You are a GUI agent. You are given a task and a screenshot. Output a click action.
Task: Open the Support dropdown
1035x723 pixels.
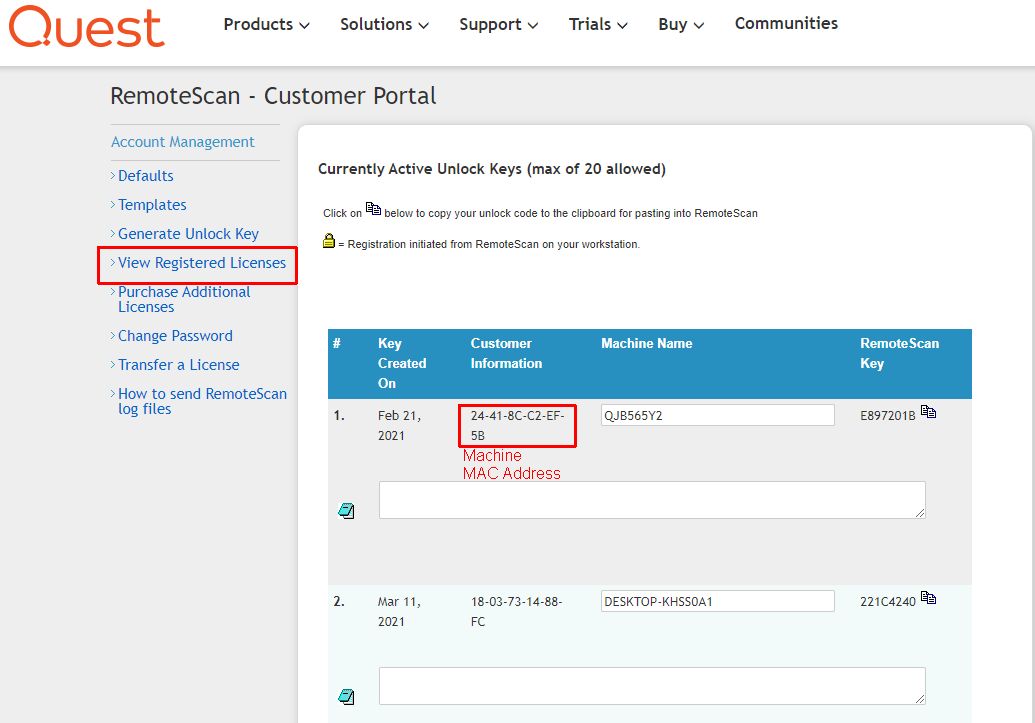tap(497, 23)
